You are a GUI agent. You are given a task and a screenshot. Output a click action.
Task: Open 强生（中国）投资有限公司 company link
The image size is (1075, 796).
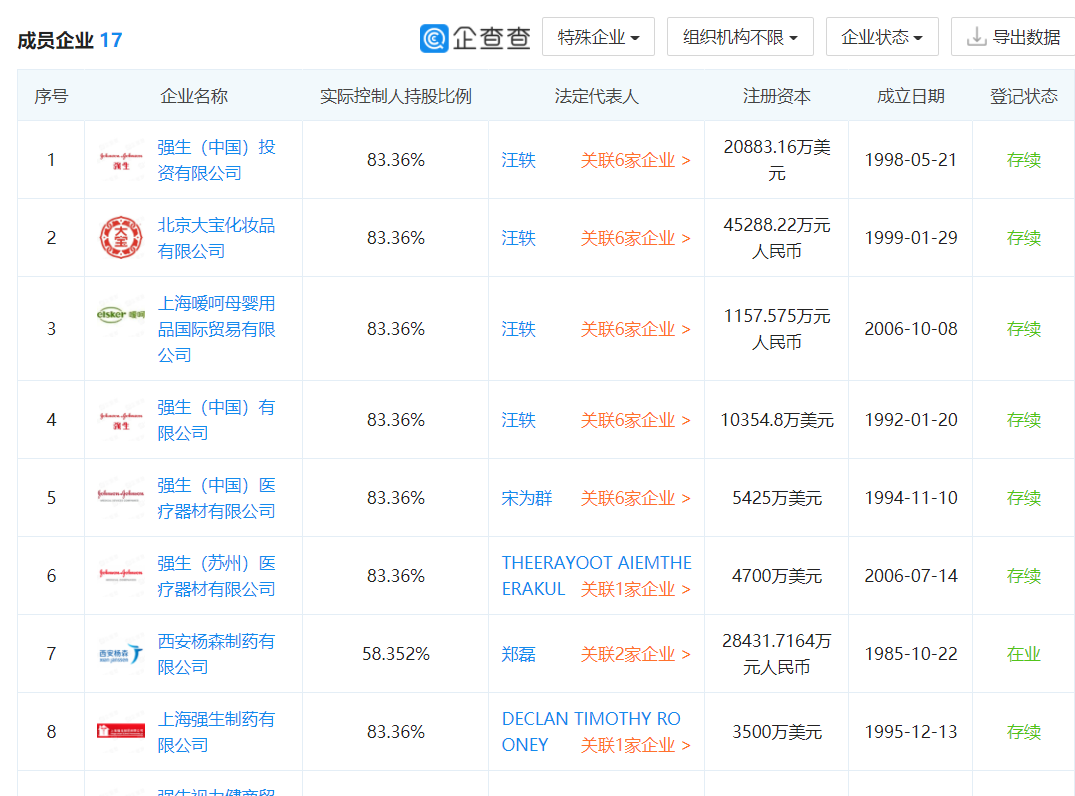217,160
